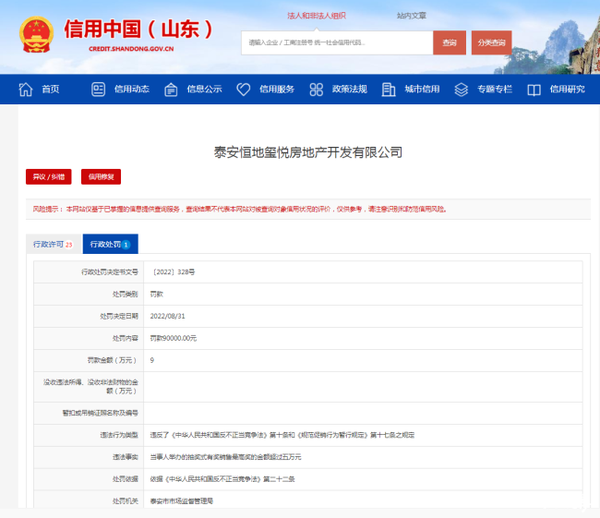Click the 罚款 penalty category value

pyautogui.click(x=157, y=294)
